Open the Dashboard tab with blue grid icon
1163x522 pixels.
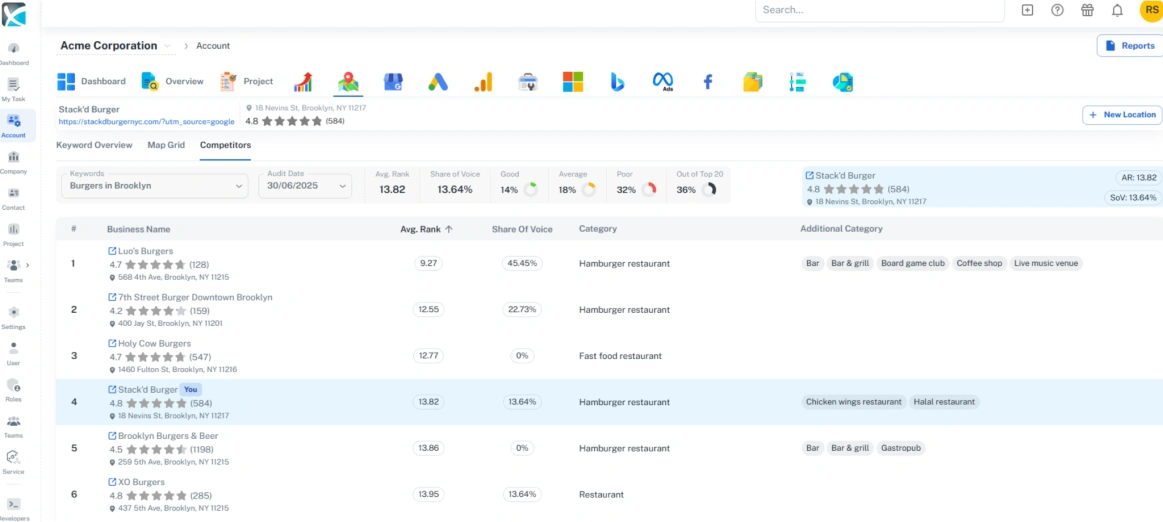tap(92, 82)
